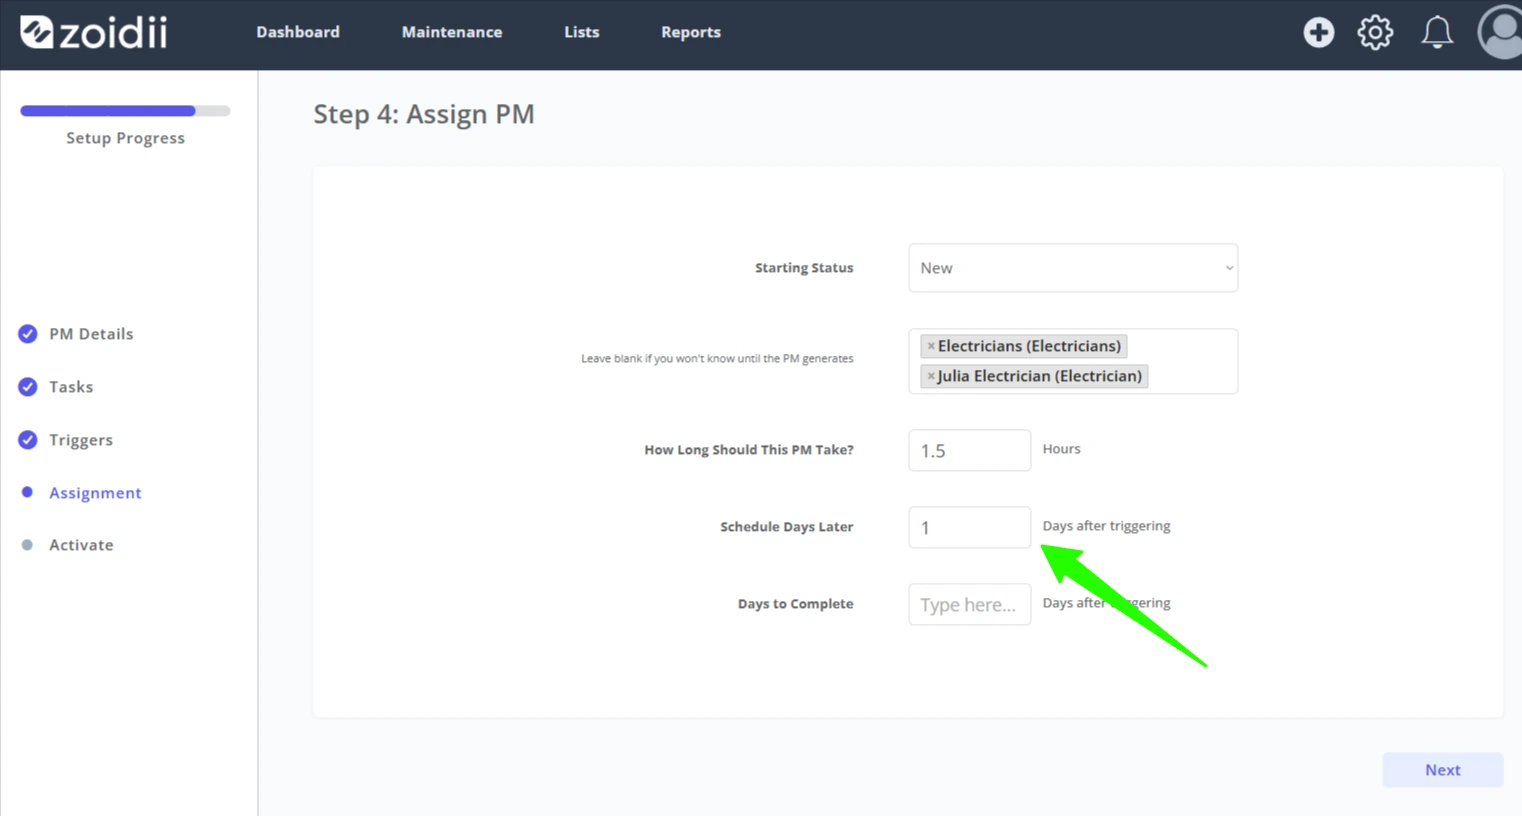
Task: Click the PM duration hours field
Action: pyautogui.click(x=969, y=450)
